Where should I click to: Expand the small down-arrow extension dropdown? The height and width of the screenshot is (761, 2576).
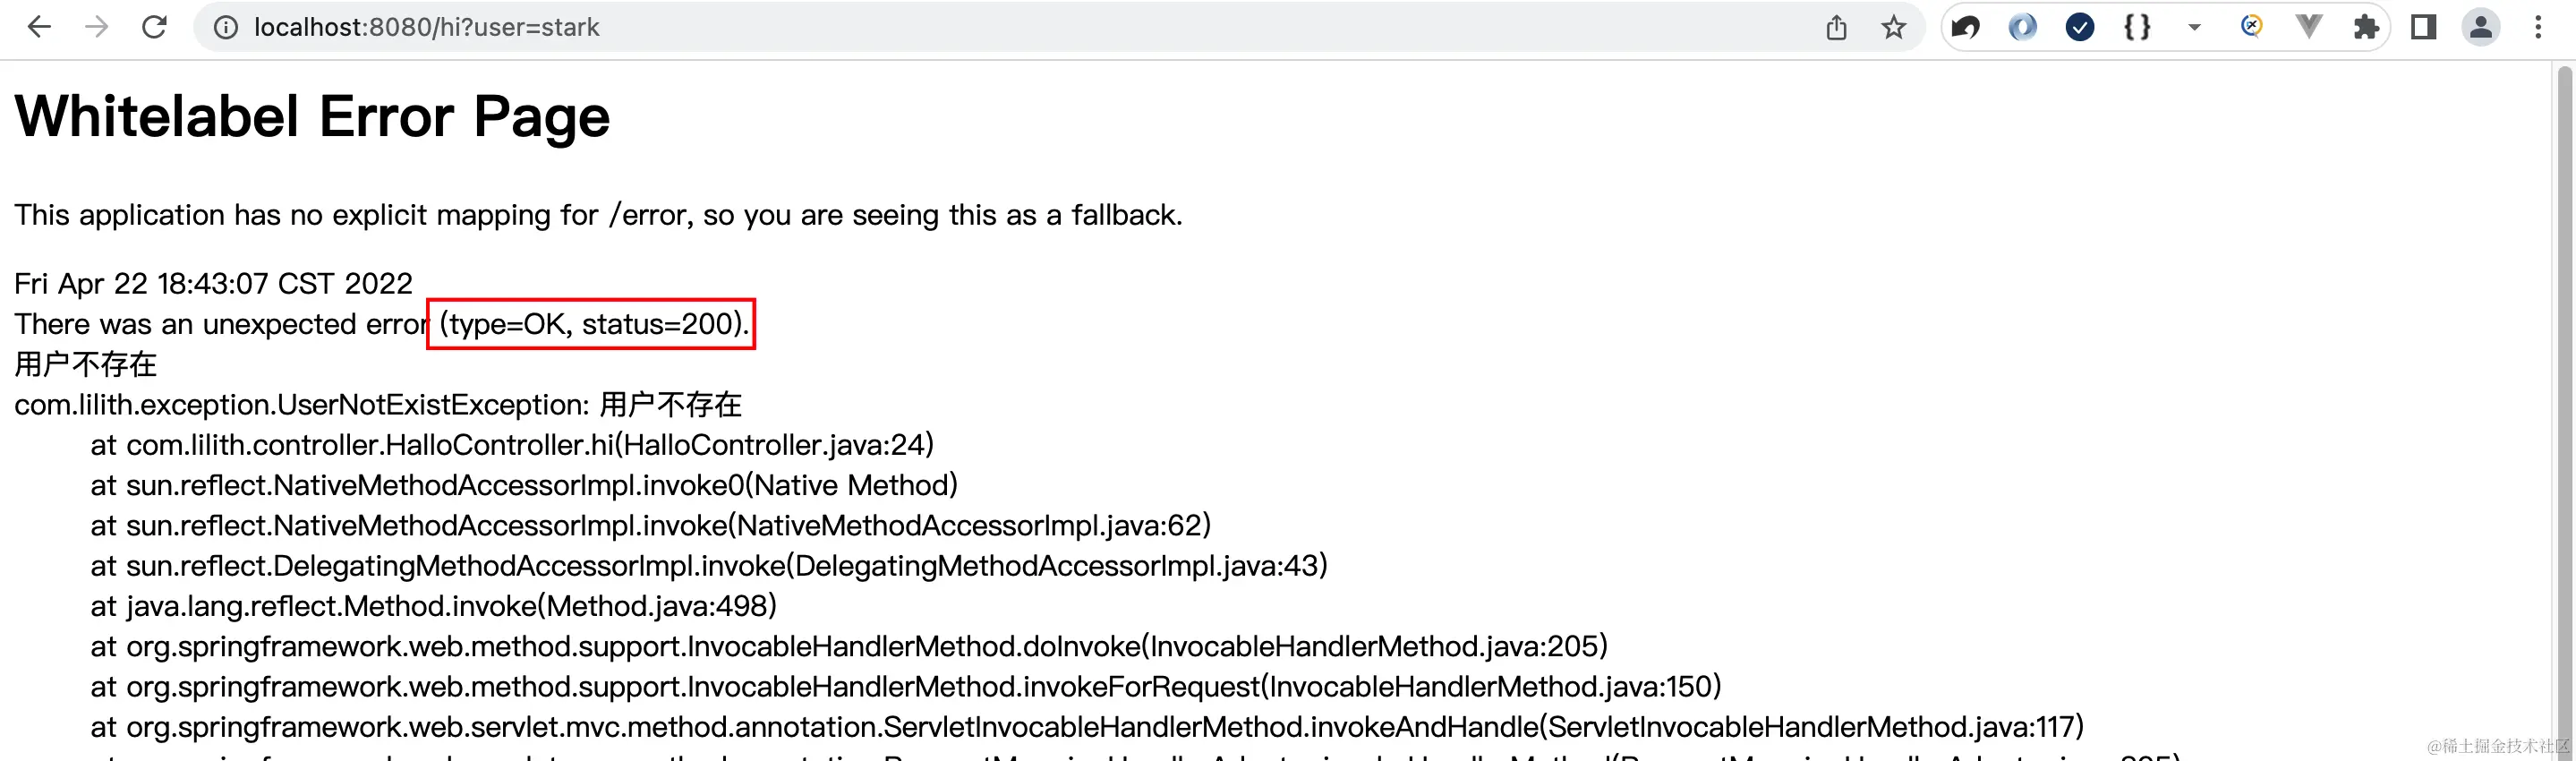(x=2194, y=28)
